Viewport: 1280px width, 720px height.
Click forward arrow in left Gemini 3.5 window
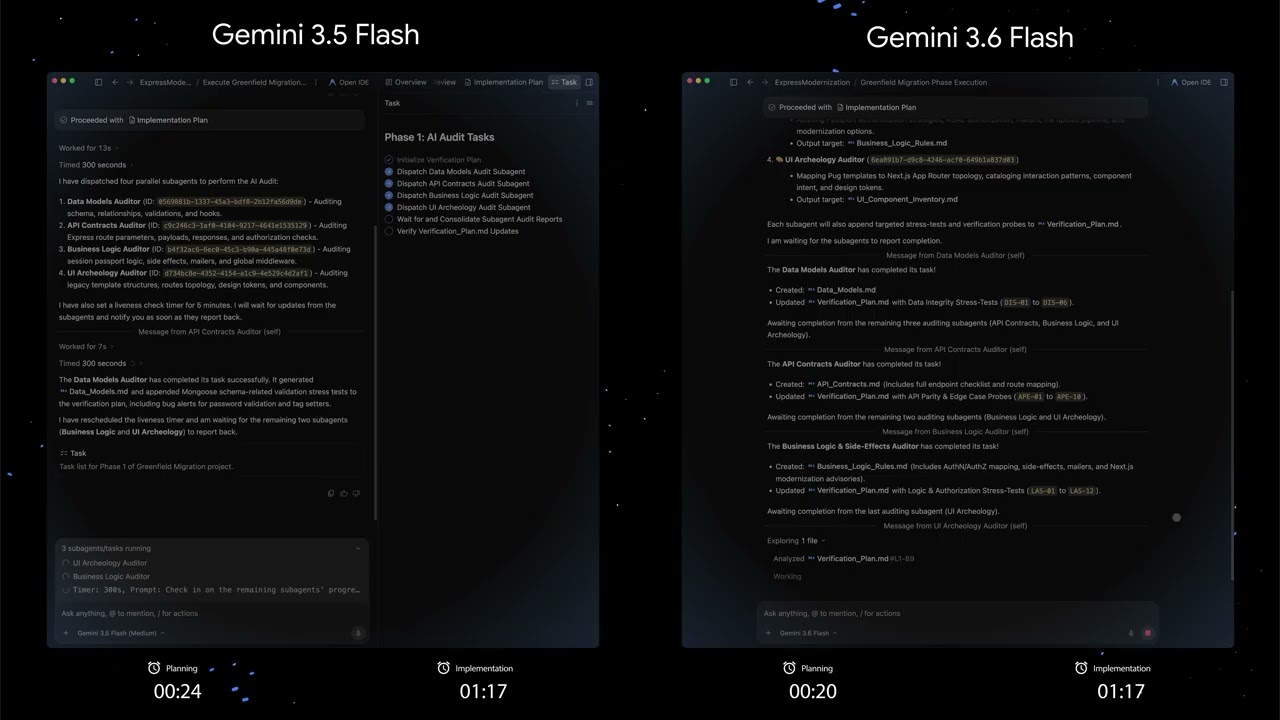[x=129, y=82]
